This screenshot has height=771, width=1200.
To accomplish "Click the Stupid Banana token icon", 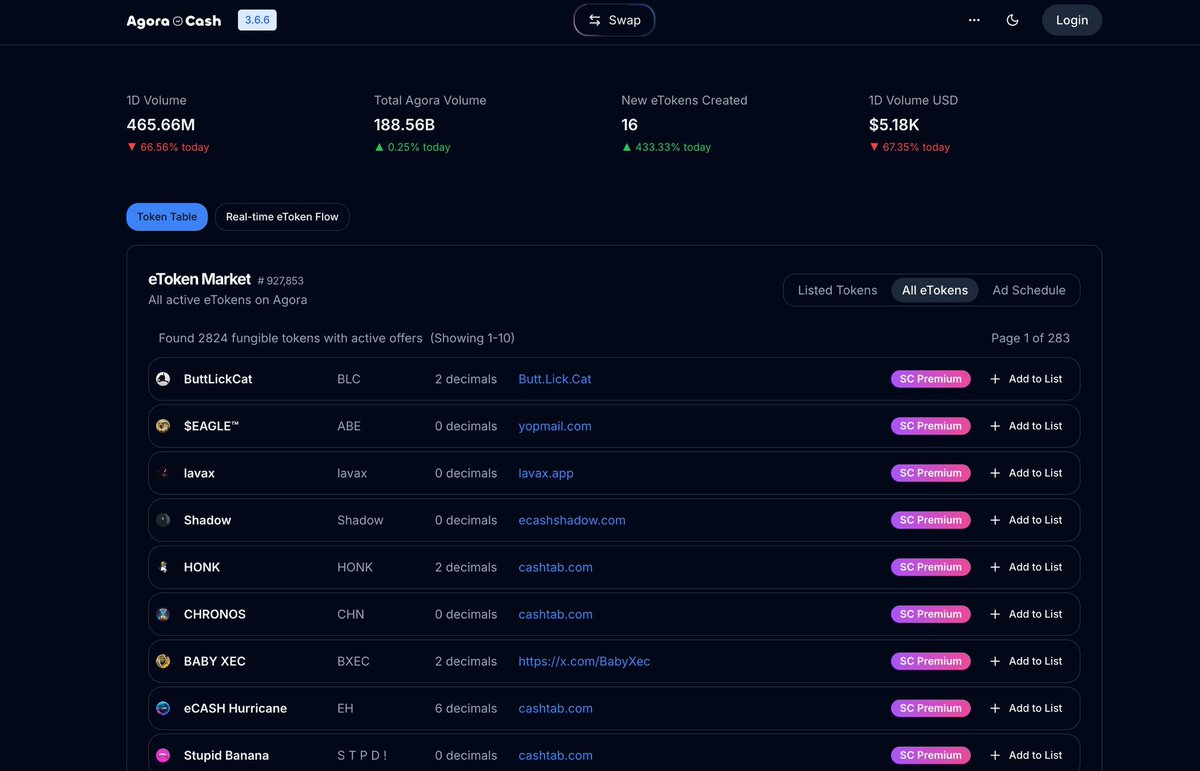I will click(163, 755).
